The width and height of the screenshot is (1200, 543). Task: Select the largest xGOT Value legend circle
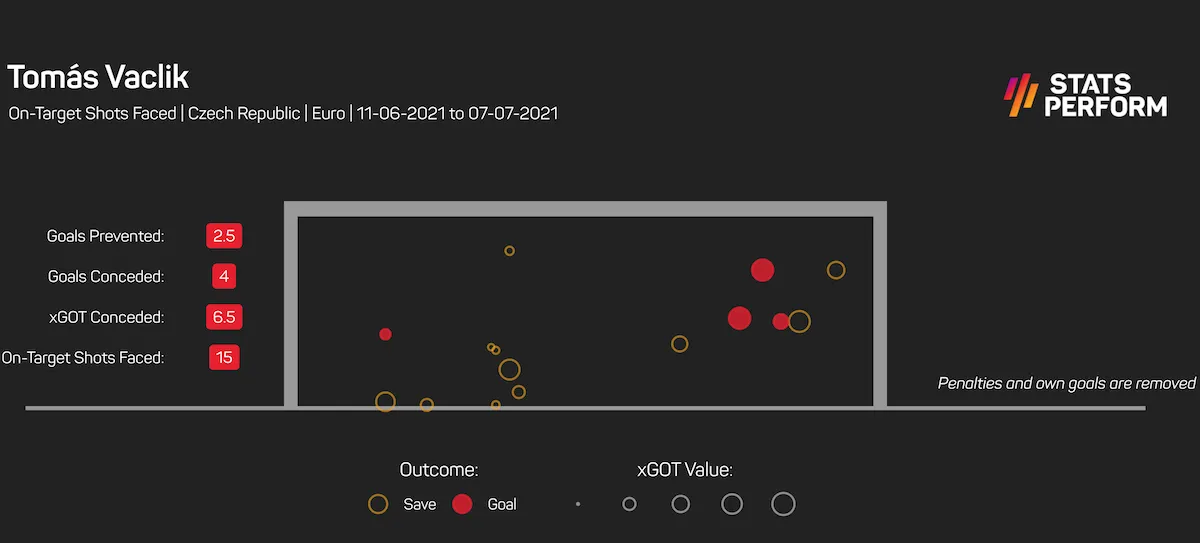[x=783, y=504]
